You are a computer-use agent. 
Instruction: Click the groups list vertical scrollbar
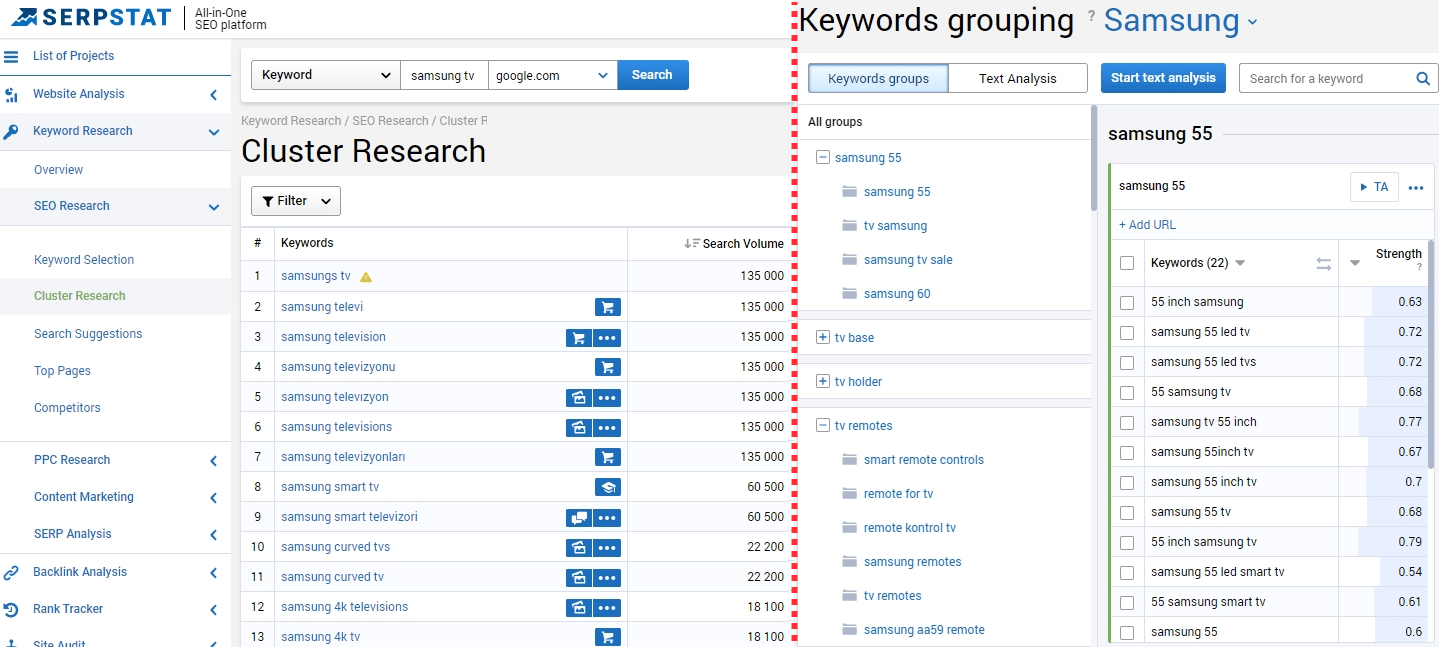[1094, 158]
